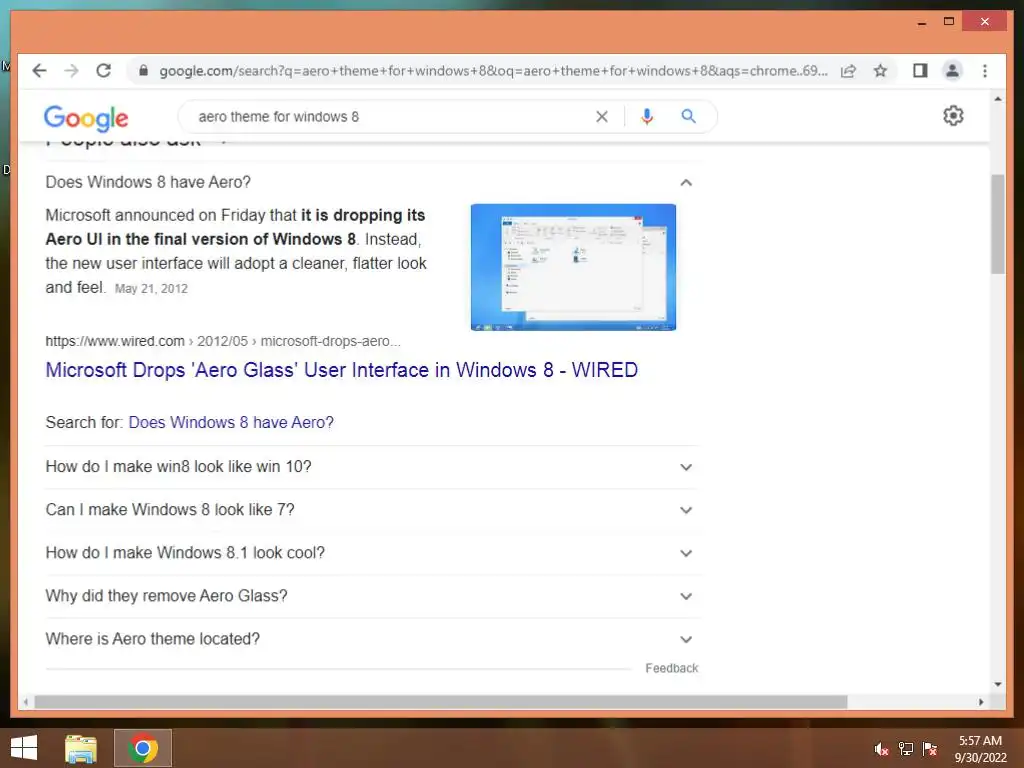Image resolution: width=1024 pixels, height=768 pixels.
Task: Minimize the Chrome window
Action: [x=921, y=22]
